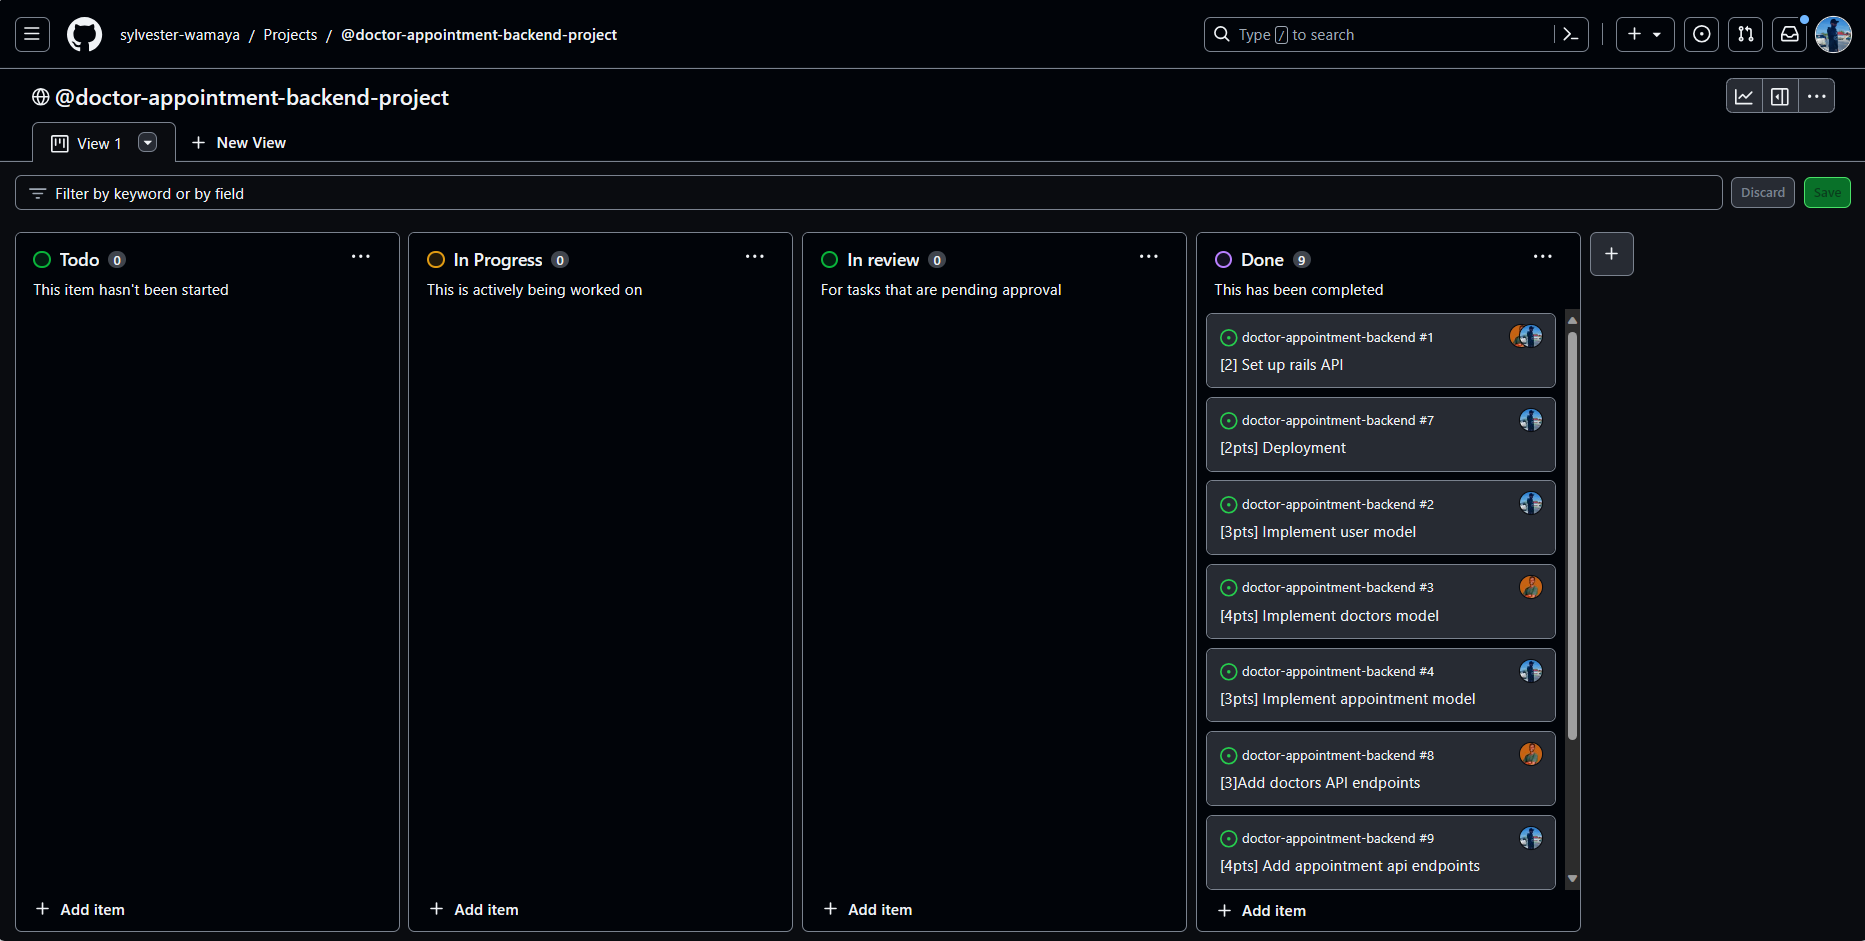Save the current view changes
The width and height of the screenshot is (1865, 941).
[x=1827, y=192]
